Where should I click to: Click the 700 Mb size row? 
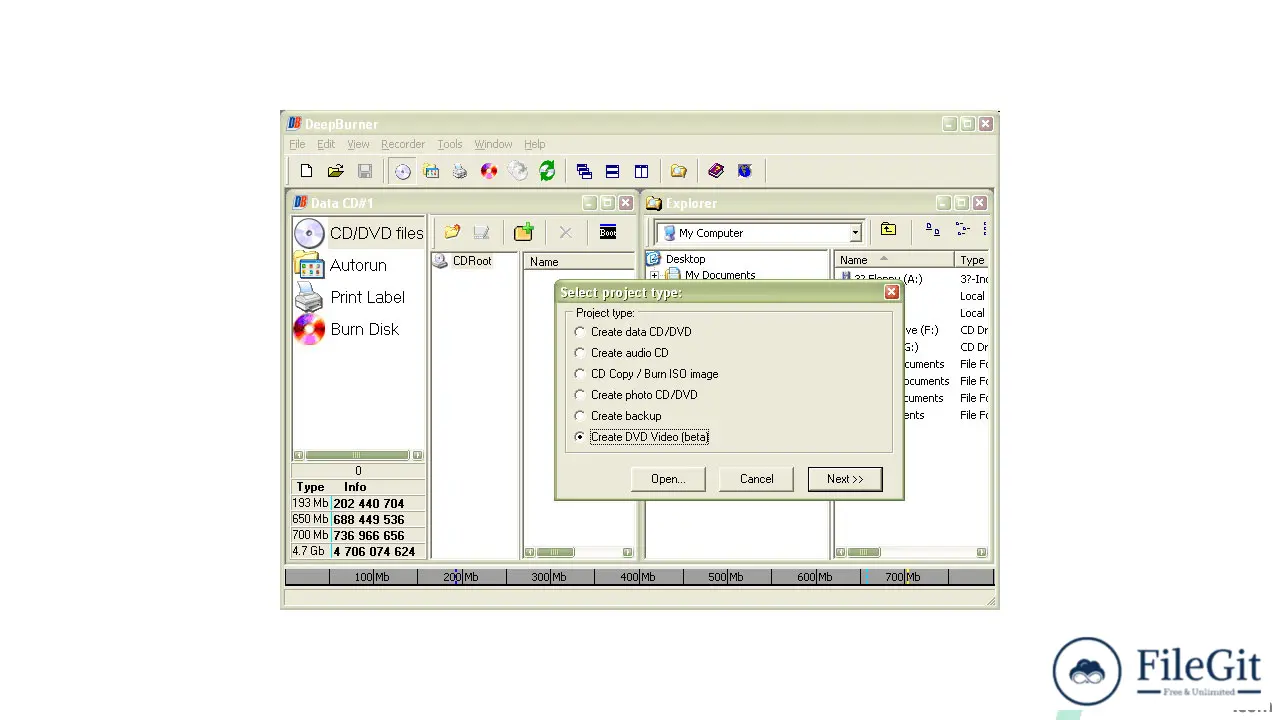click(358, 536)
